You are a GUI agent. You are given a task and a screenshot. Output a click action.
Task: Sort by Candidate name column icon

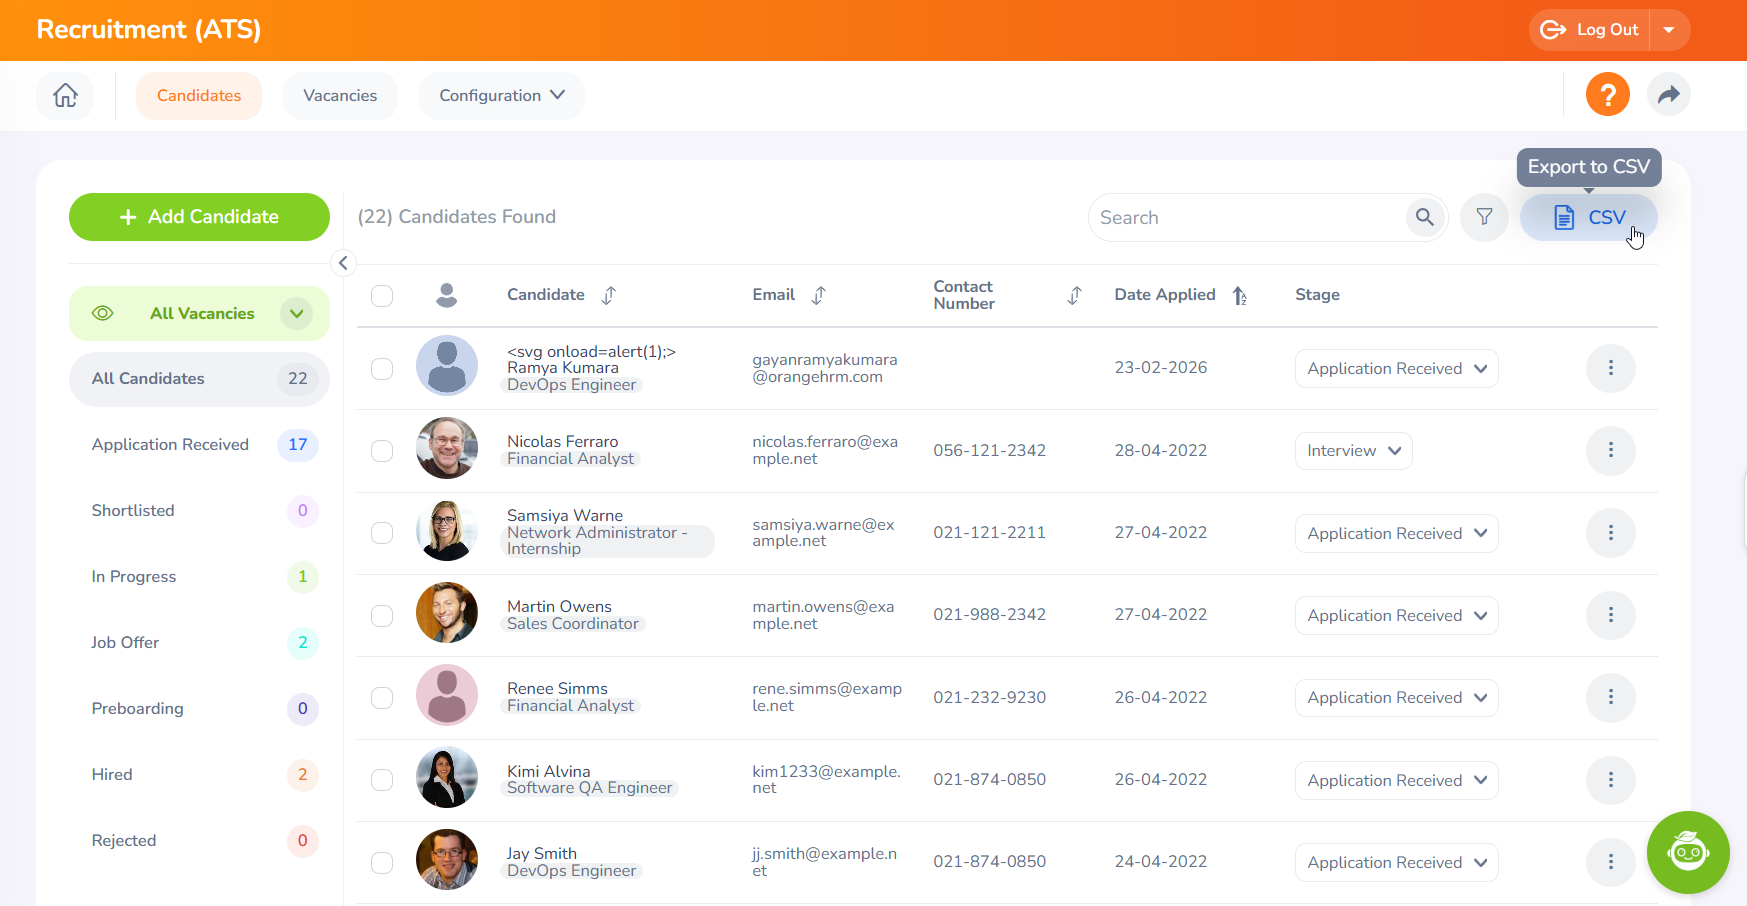pyautogui.click(x=609, y=295)
